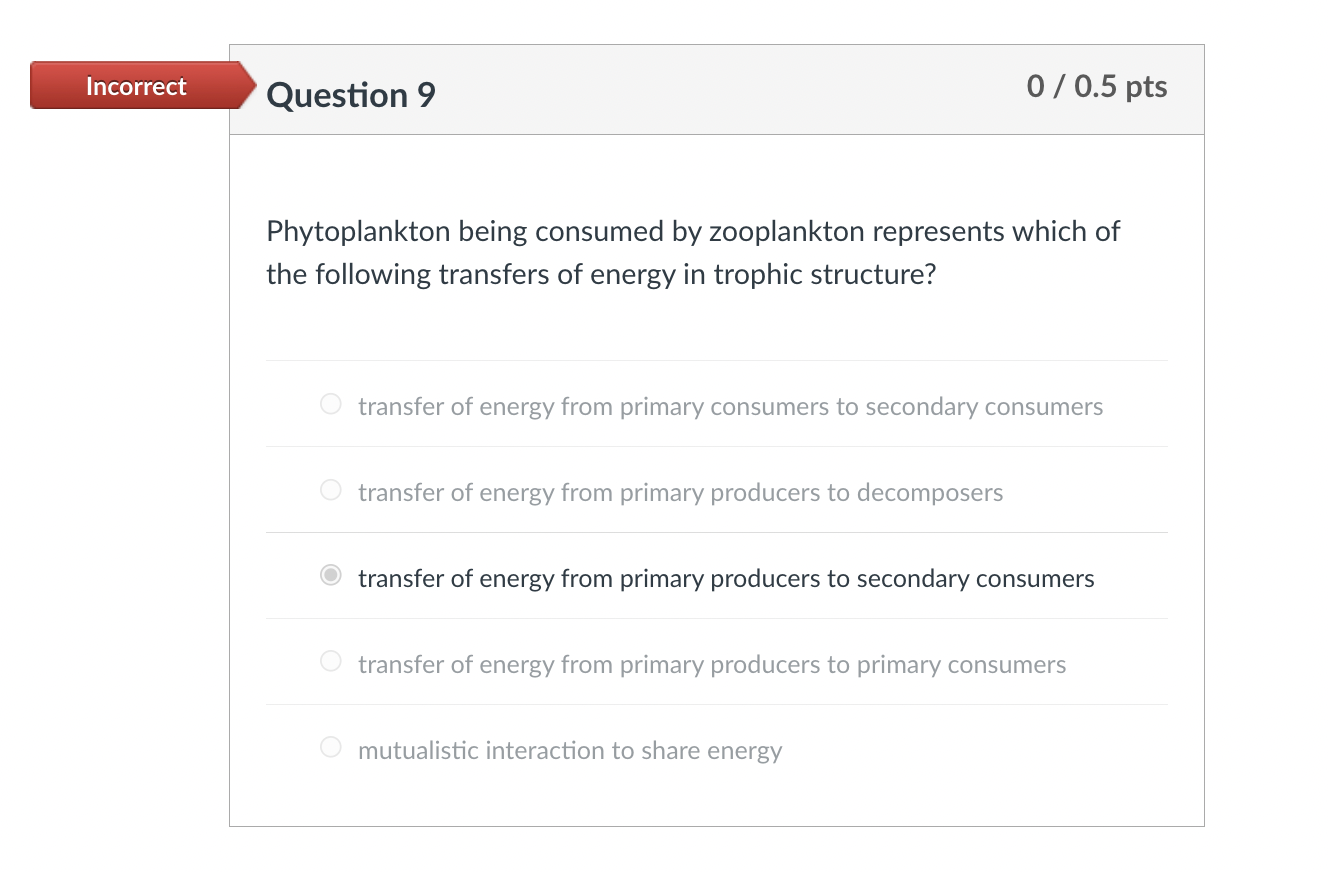Select the mutualistic interaction radio button

(331, 748)
